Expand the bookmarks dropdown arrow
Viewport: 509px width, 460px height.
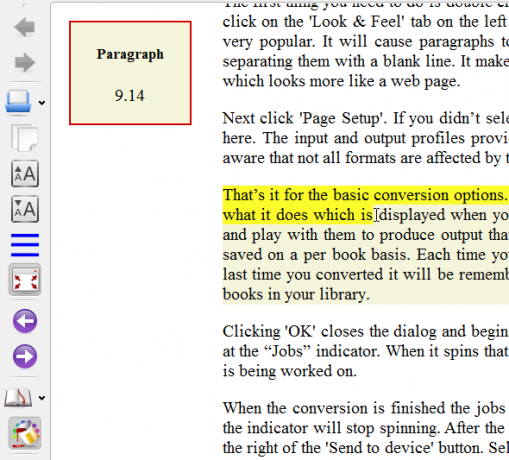tap(42, 398)
